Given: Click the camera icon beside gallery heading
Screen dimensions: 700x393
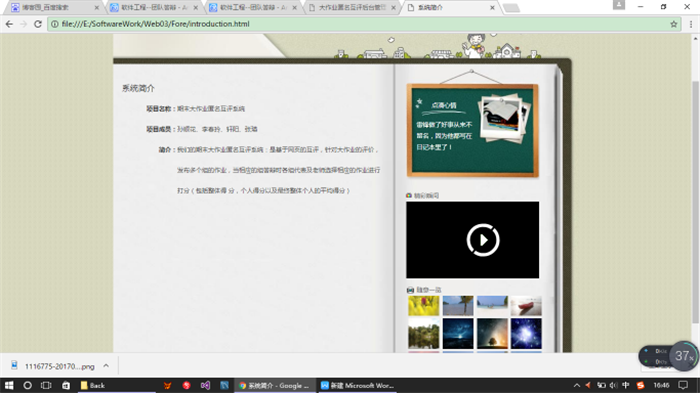Looking at the screenshot, I should pos(410,290).
